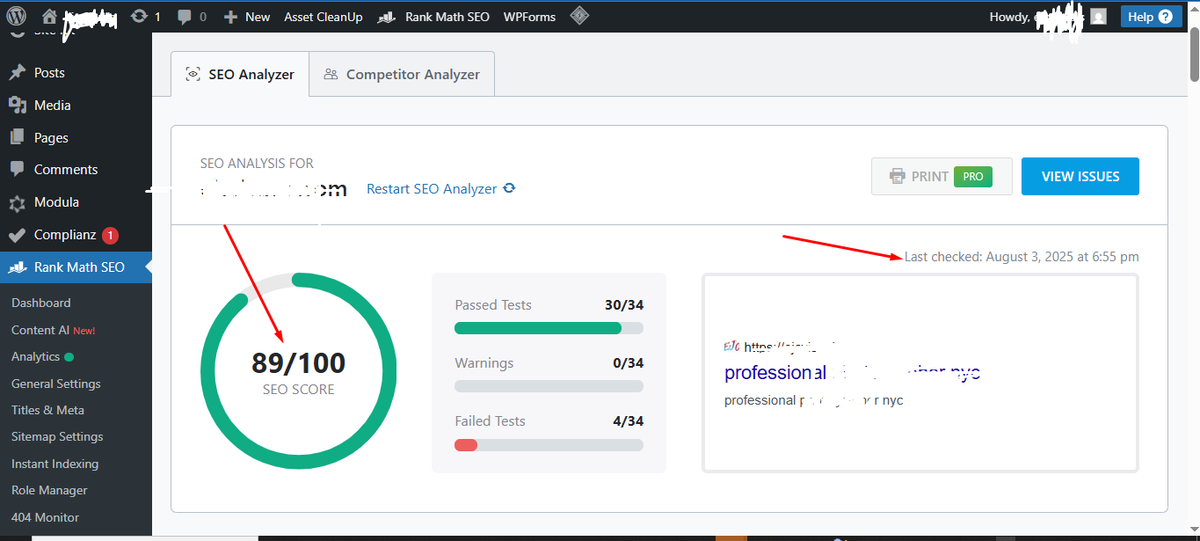Switch to the Competitor Analyzer tab
The image size is (1200, 541).
tap(402, 74)
